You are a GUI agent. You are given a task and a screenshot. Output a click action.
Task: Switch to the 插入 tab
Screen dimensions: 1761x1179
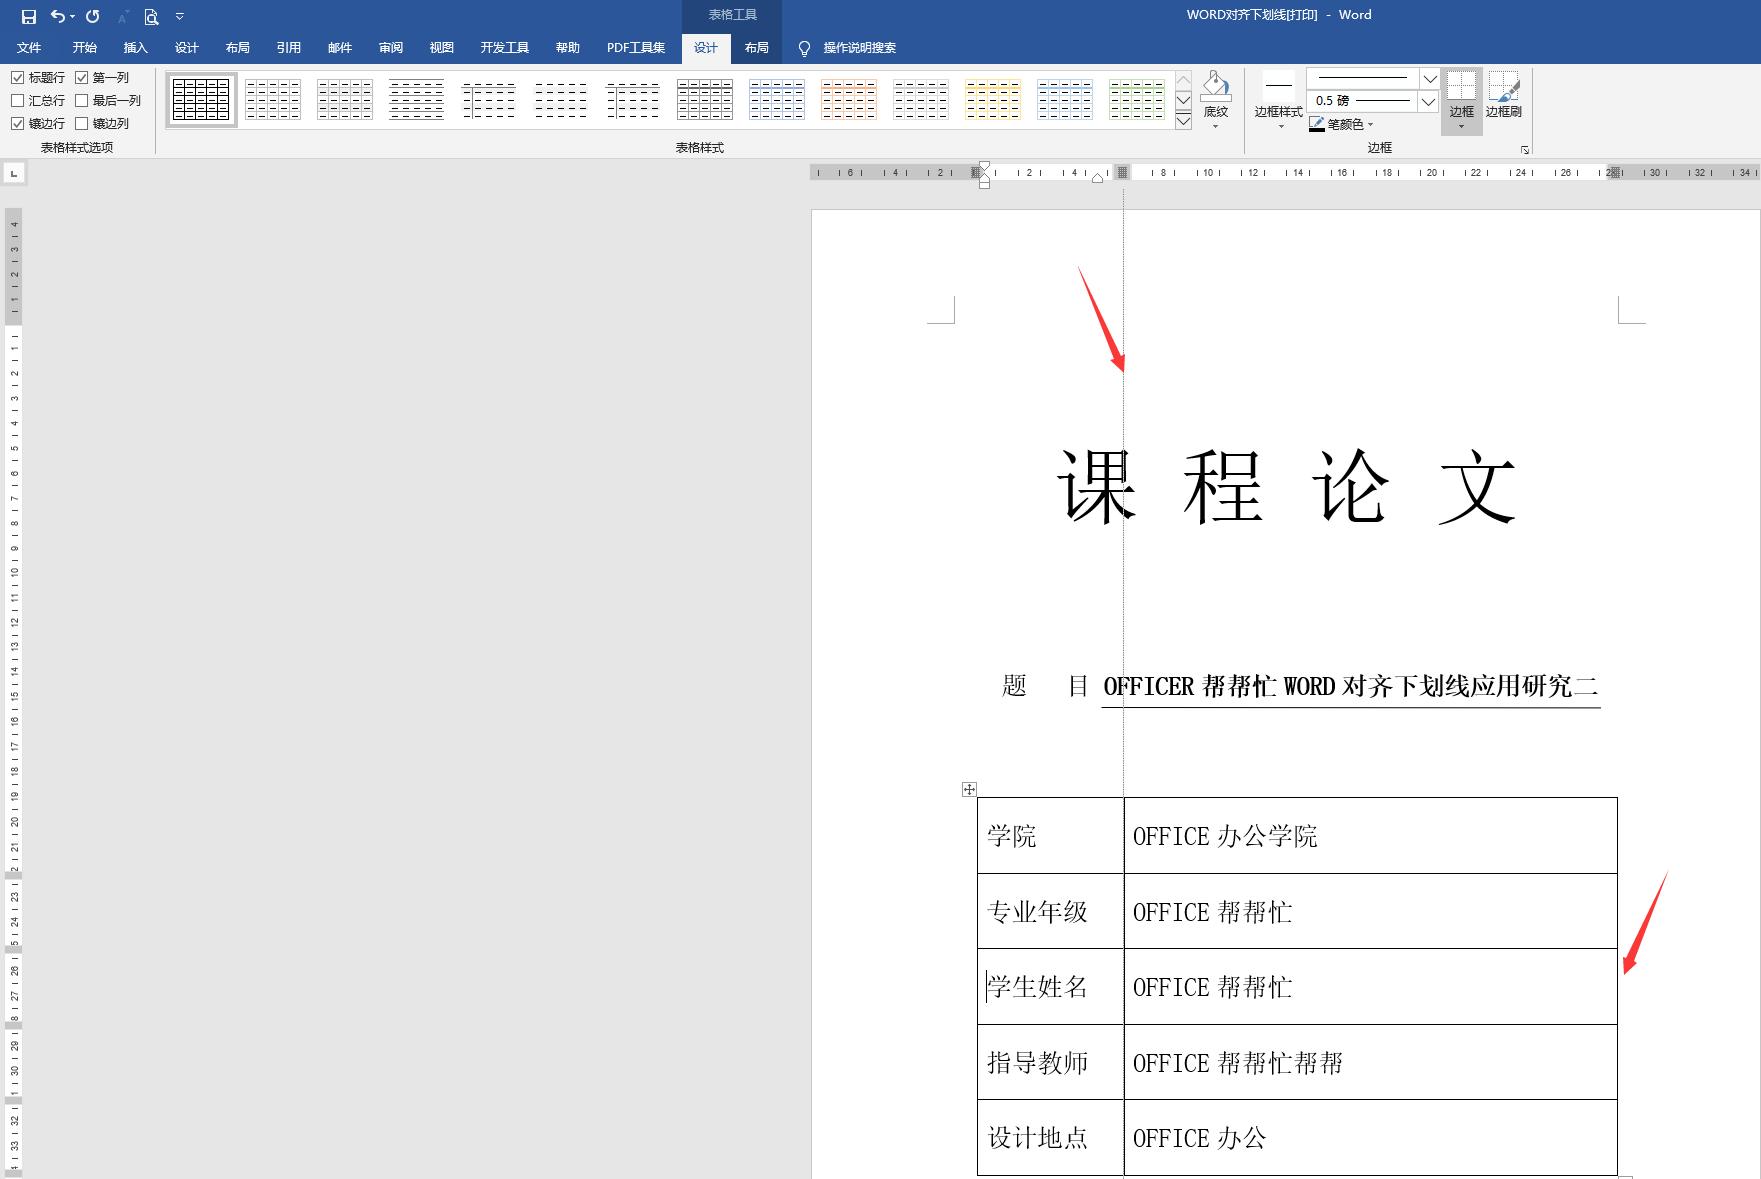[x=136, y=48]
